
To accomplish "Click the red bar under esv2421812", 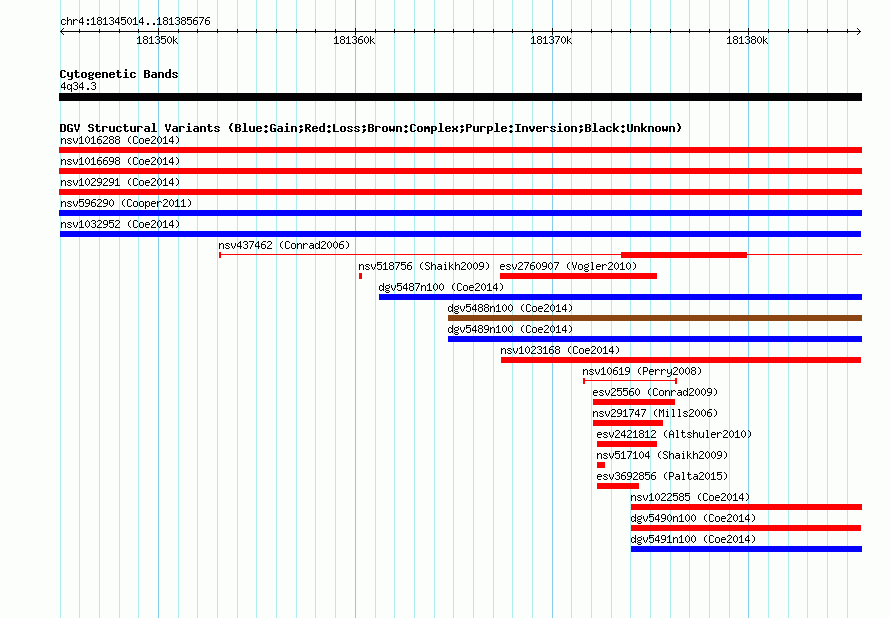I will [627, 444].
